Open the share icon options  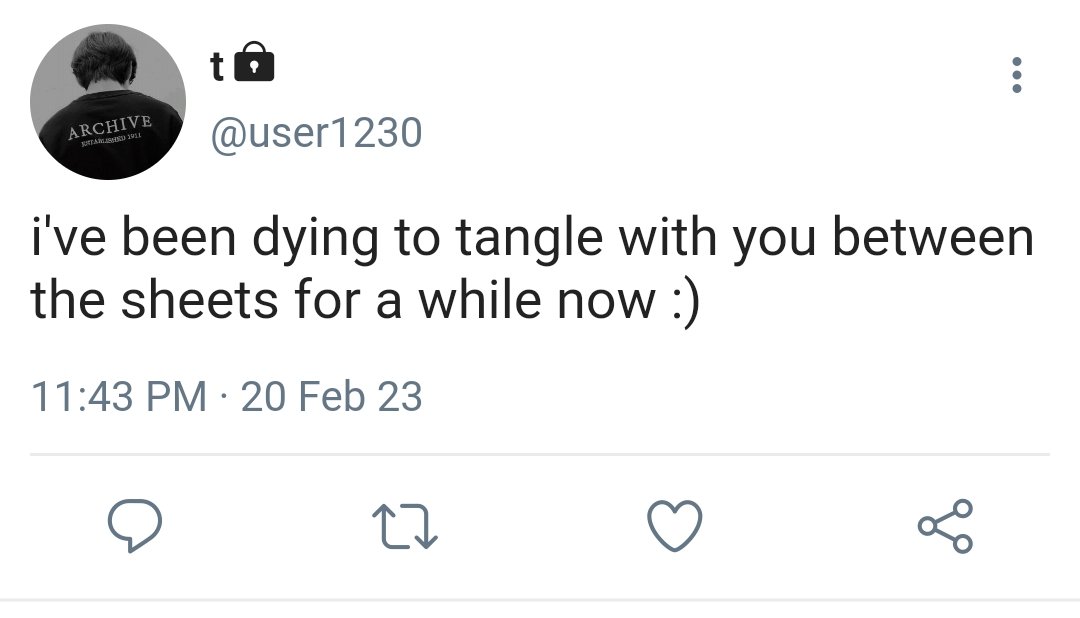click(x=946, y=526)
